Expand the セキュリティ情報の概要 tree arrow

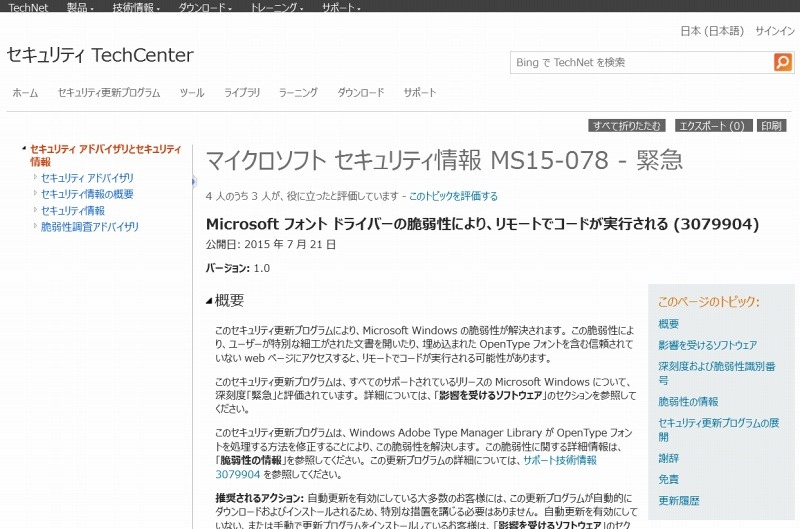(x=35, y=193)
